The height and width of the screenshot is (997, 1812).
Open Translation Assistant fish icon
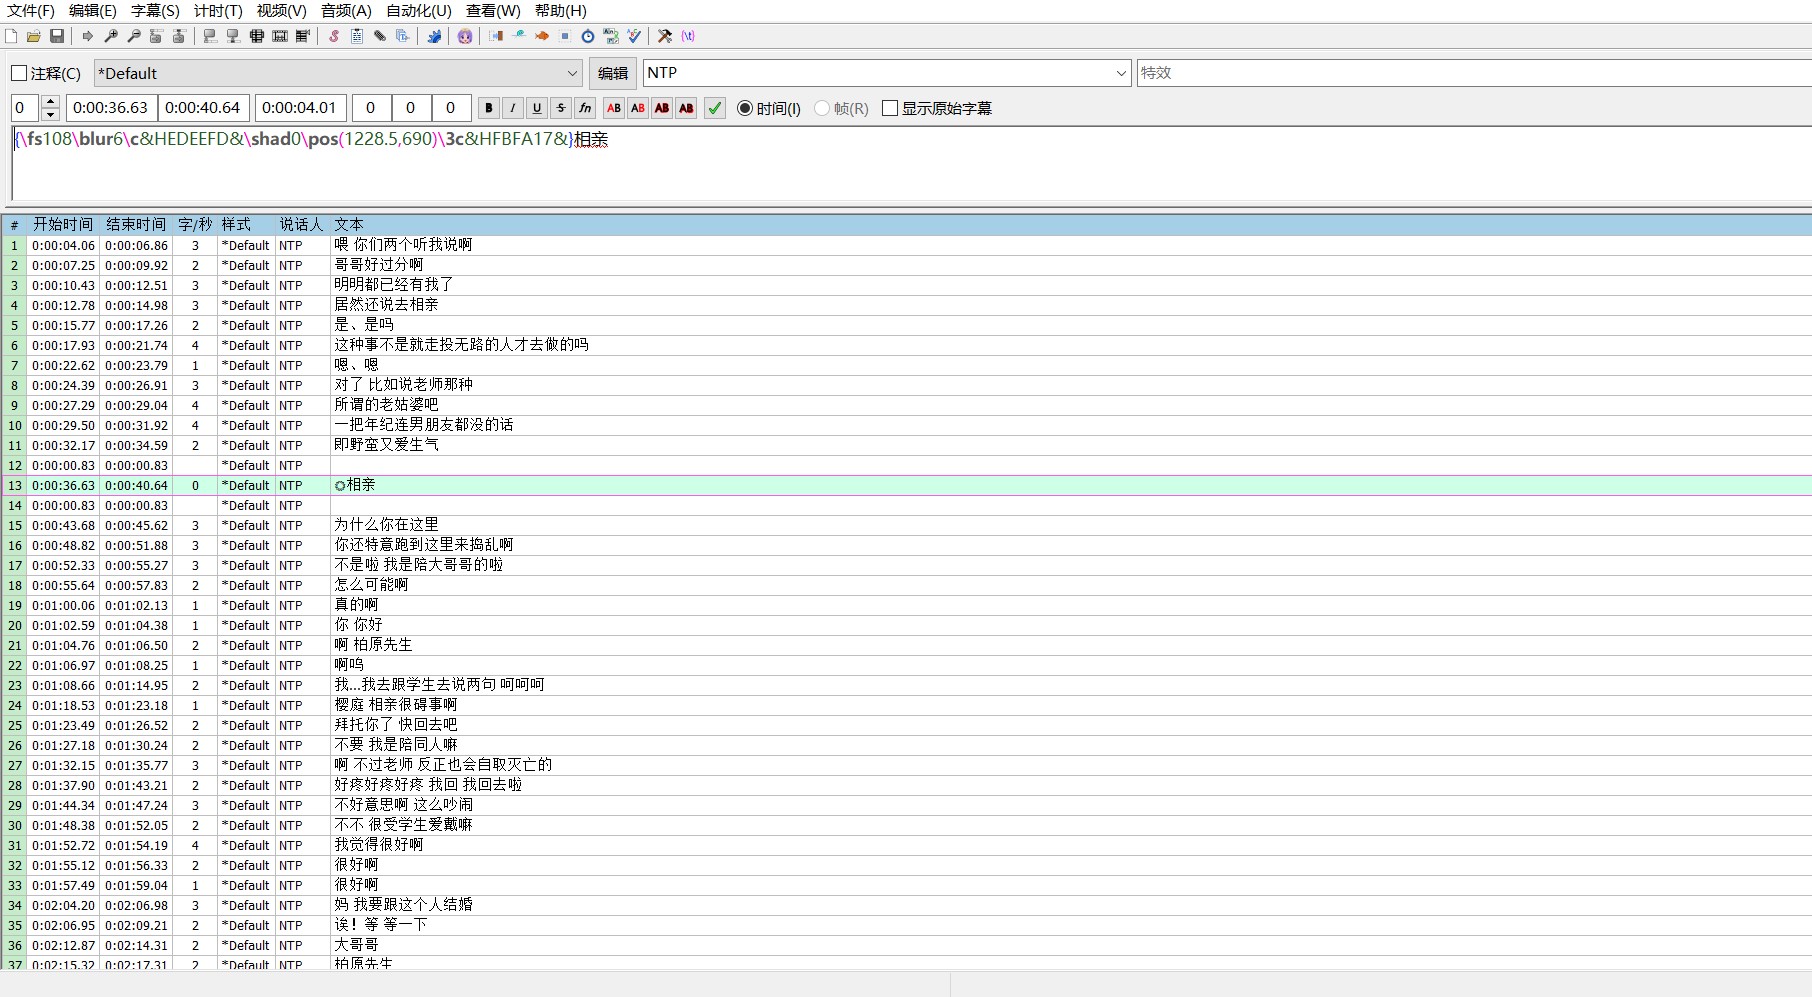[542, 36]
